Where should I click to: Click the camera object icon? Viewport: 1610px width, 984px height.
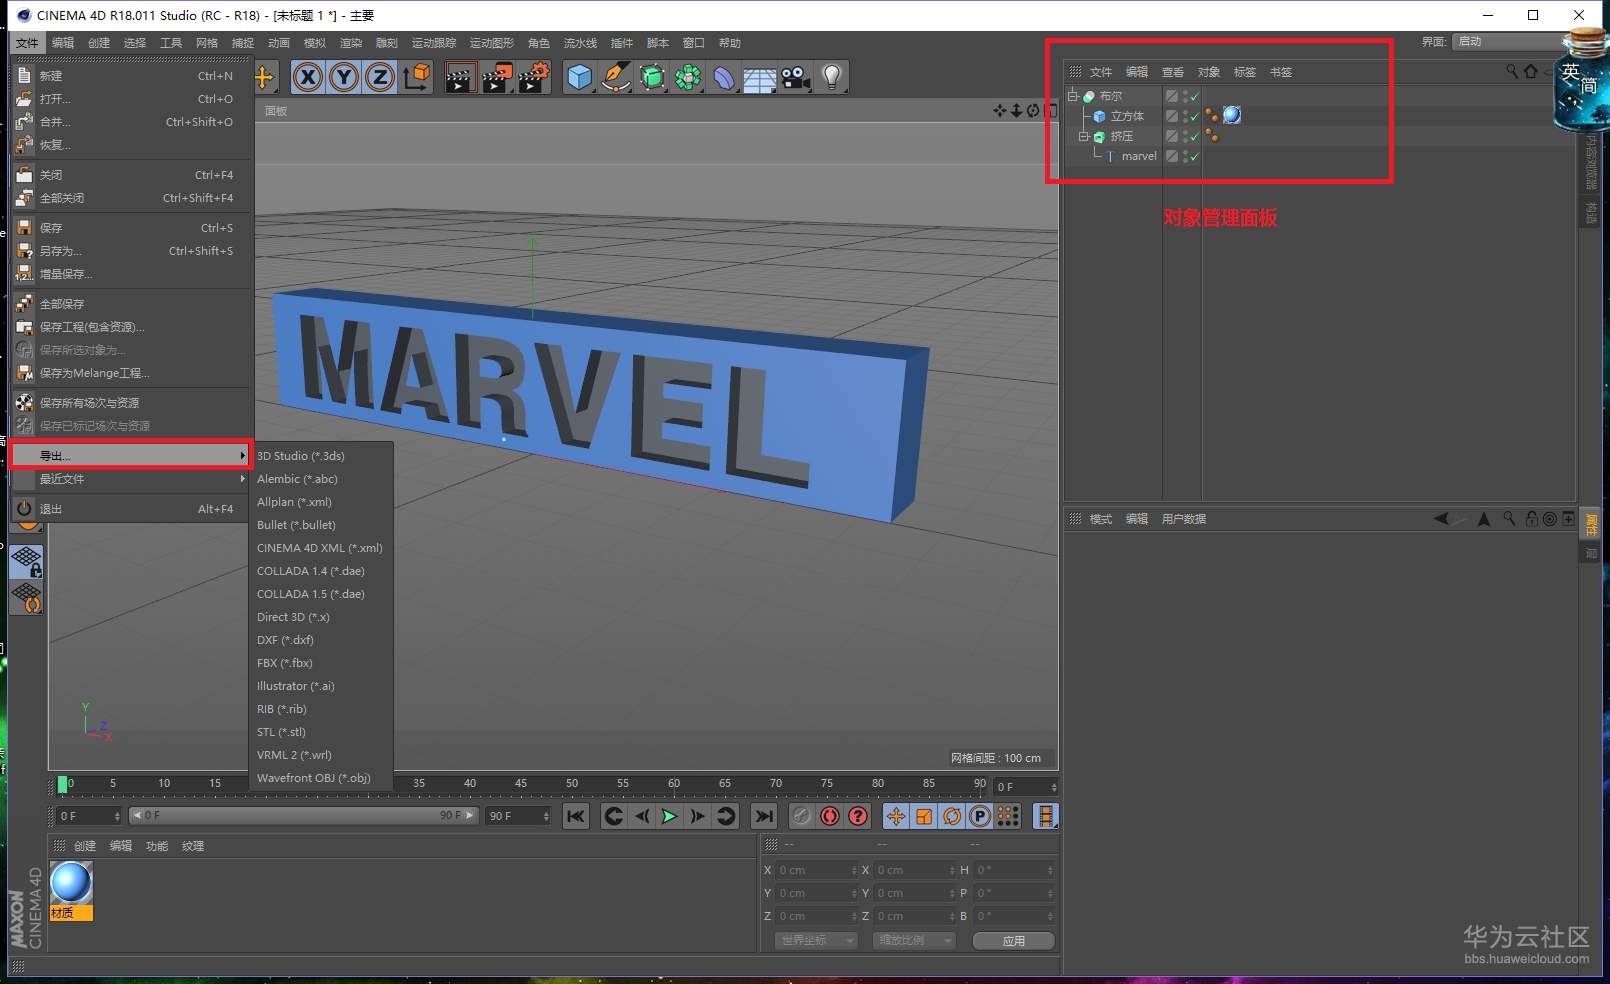(796, 77)
